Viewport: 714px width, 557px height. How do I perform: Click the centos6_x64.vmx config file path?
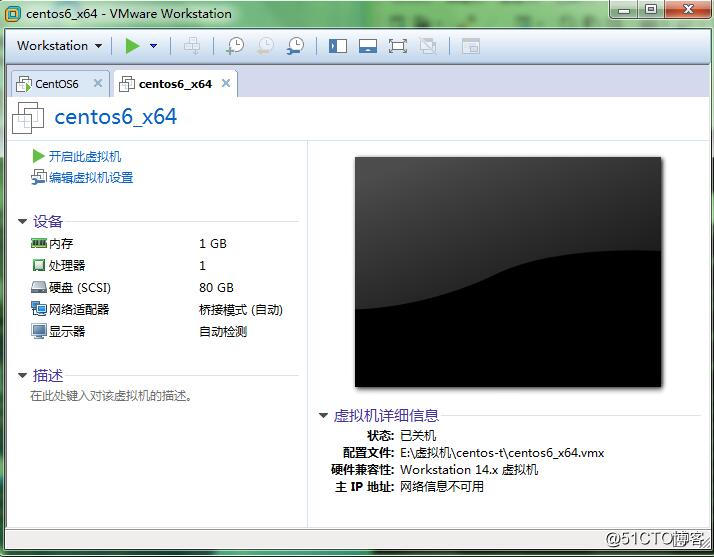click(502, 453)
